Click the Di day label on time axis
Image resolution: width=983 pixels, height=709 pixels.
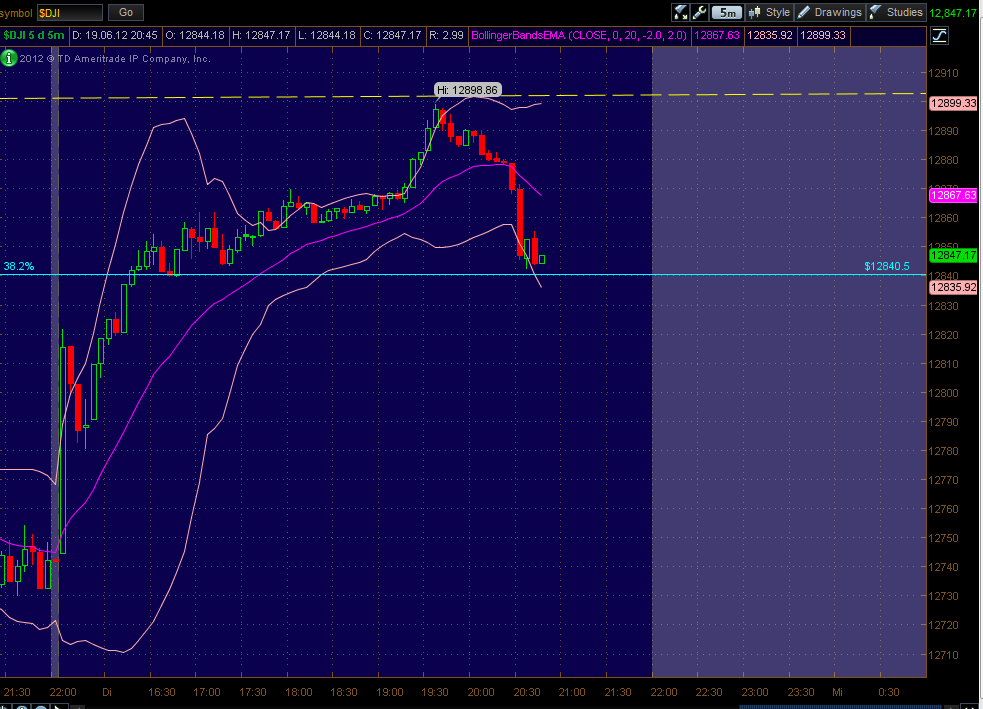point(107,692)
